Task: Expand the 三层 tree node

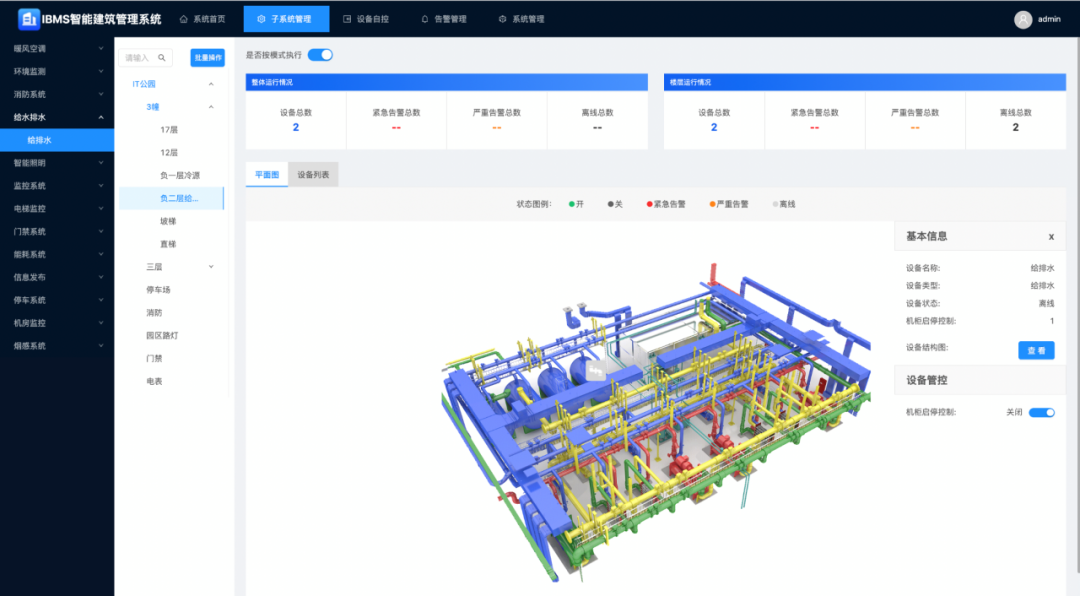Action: [x=211, y=267]
